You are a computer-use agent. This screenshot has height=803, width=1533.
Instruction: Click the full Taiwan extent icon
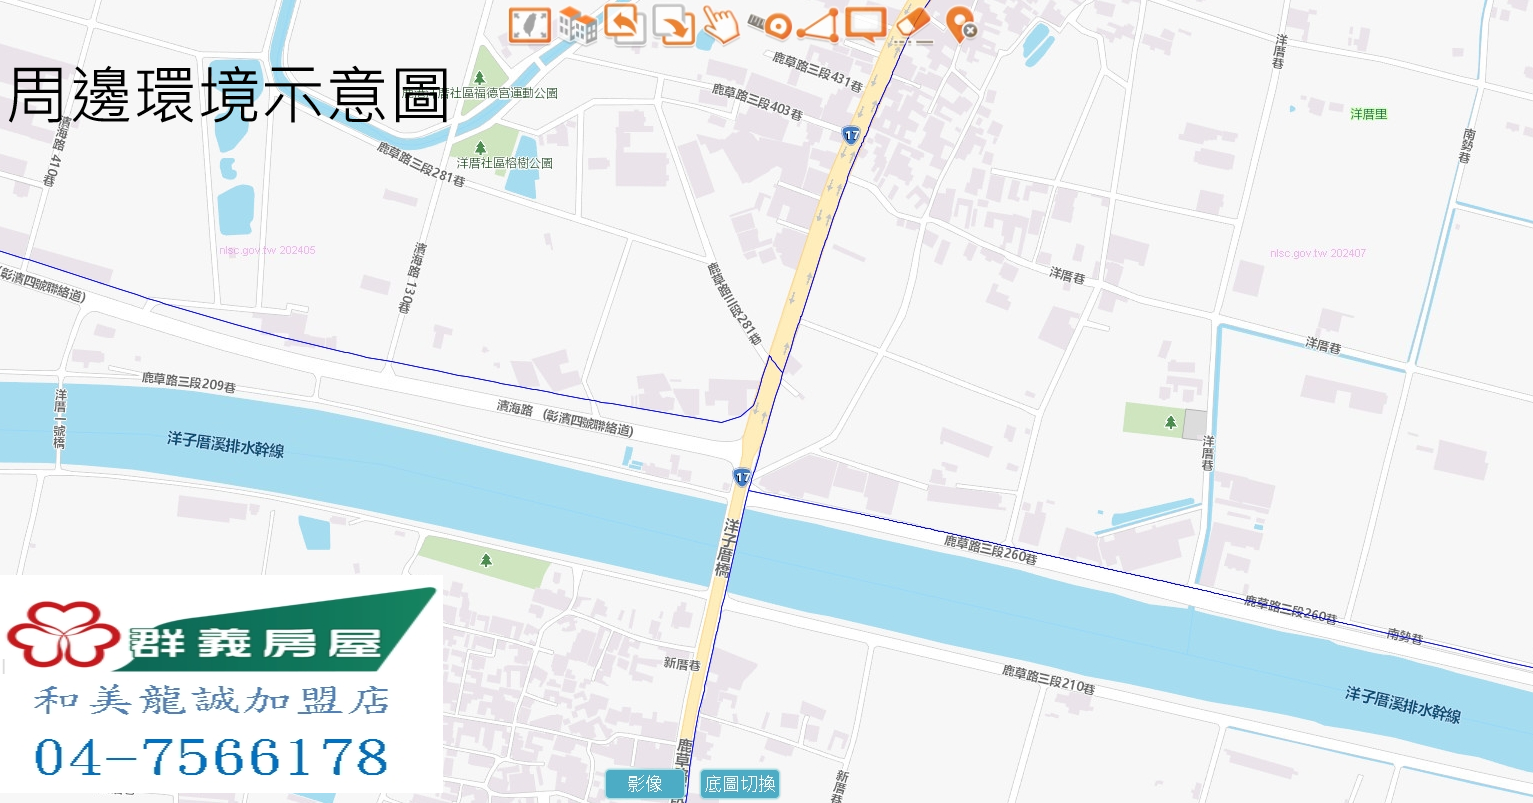coord(529,25)
